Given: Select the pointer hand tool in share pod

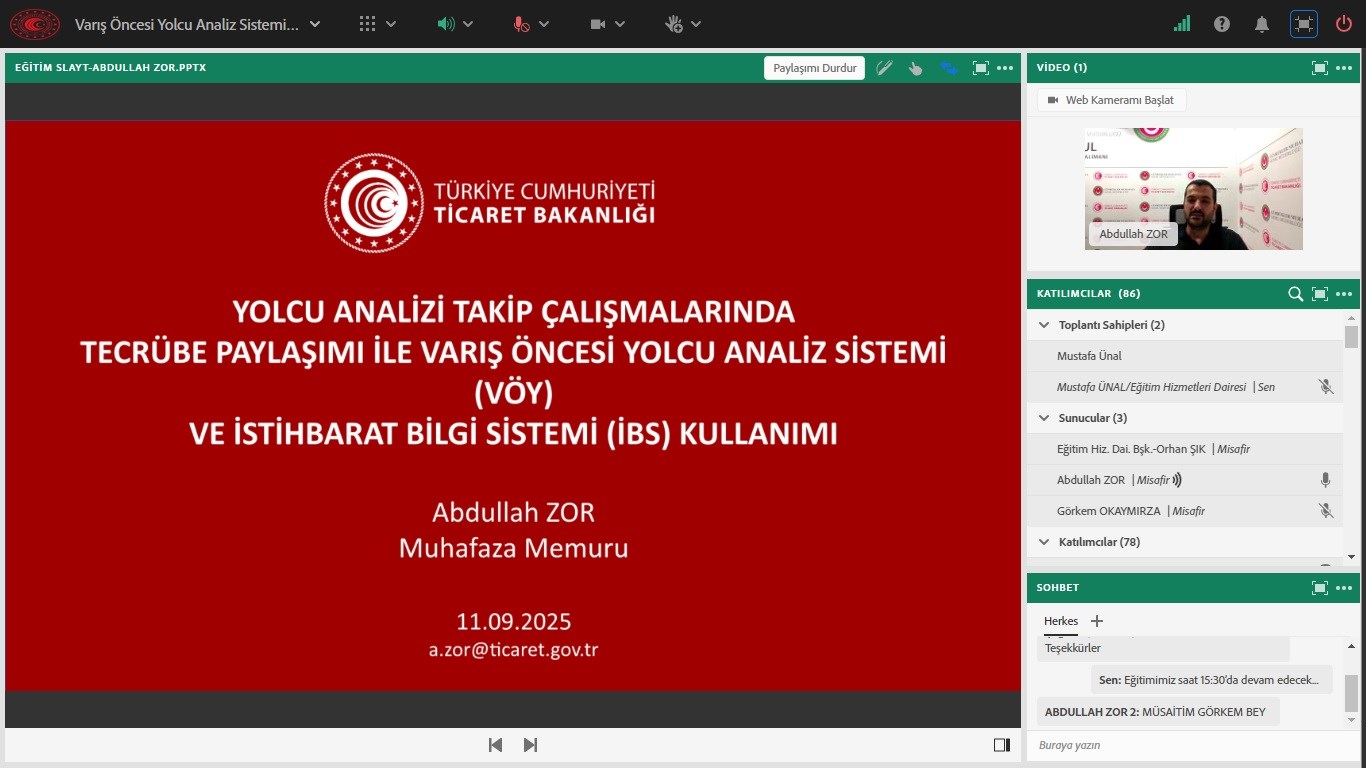Looking at the screenshot, I should pos(915,68).
